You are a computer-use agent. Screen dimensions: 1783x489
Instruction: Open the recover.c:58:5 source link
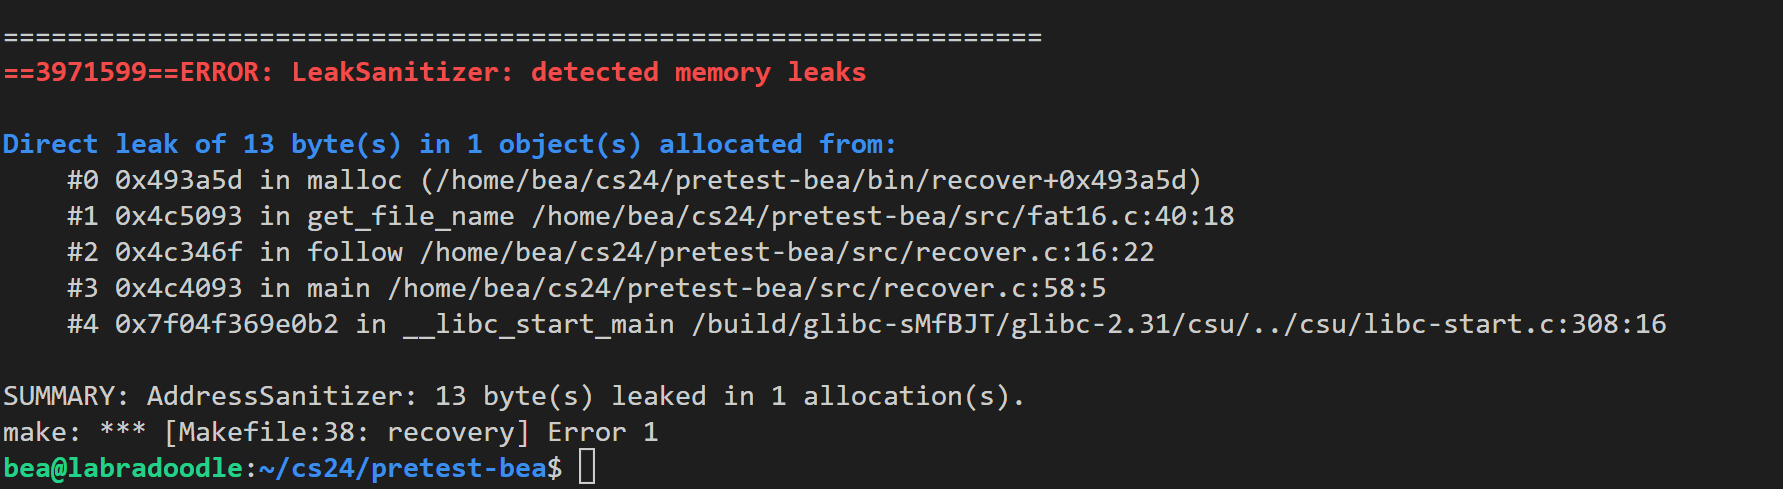(x=746, y=288)
